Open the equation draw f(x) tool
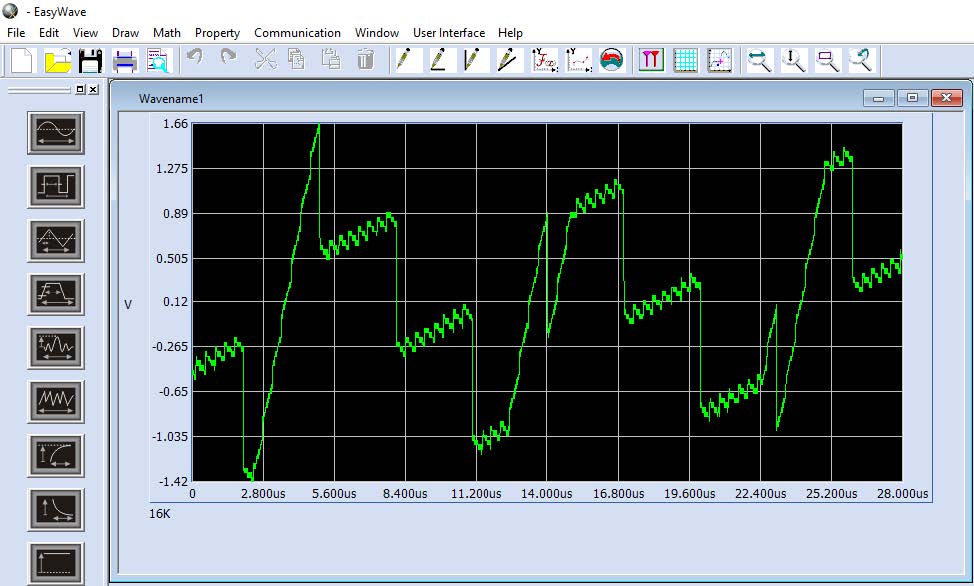Image resolution: width=974 pixels, height=586 pixels. tap(545, 60)
